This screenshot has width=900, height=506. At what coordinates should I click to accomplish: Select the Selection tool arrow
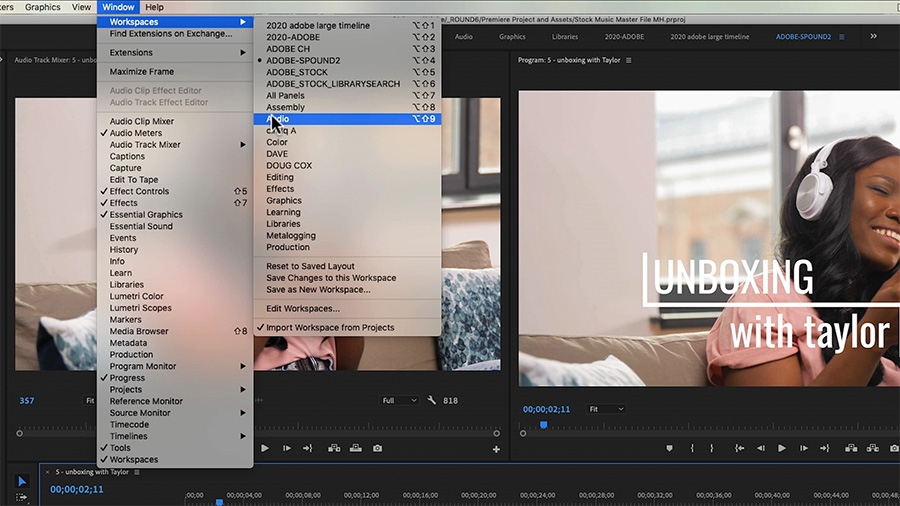point(22,481)
